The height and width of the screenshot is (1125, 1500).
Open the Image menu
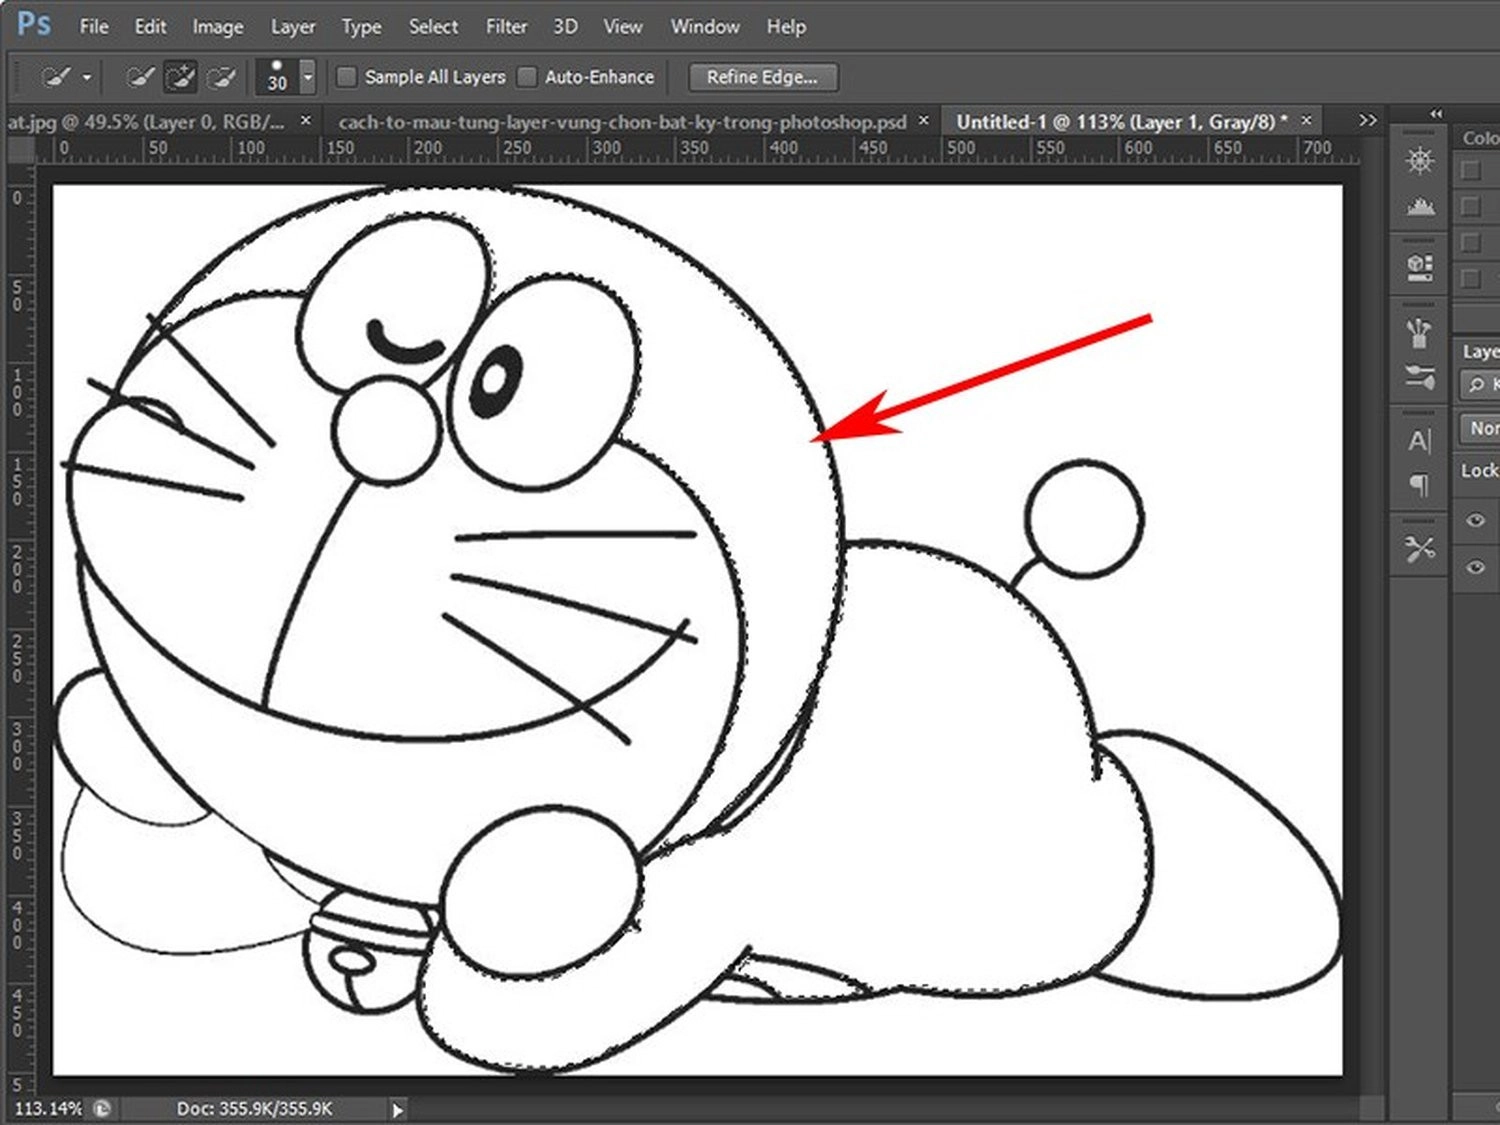tap(217, 27)
